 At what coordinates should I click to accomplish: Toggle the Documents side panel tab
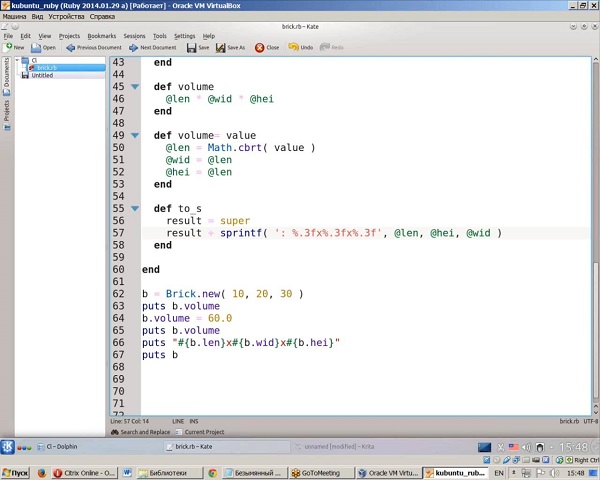click(x=6, y=73)
